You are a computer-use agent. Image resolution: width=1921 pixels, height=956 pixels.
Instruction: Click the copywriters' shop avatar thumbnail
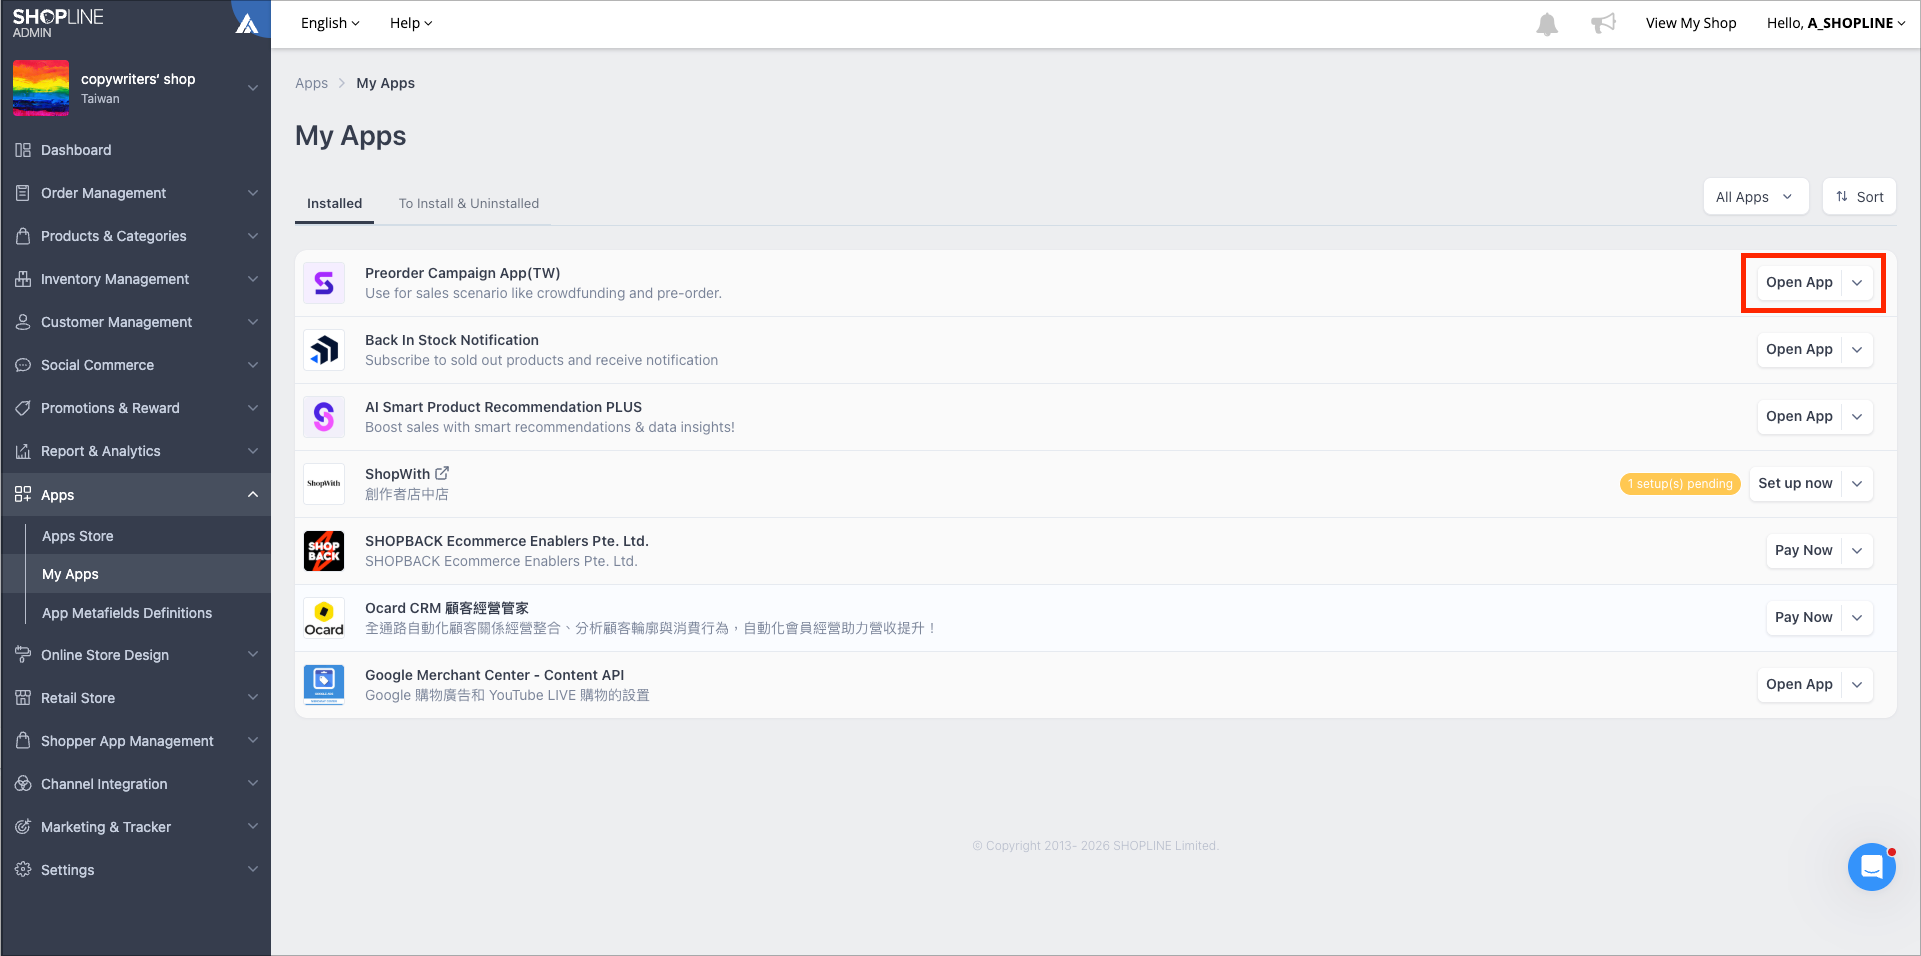(x=41, y=88)
